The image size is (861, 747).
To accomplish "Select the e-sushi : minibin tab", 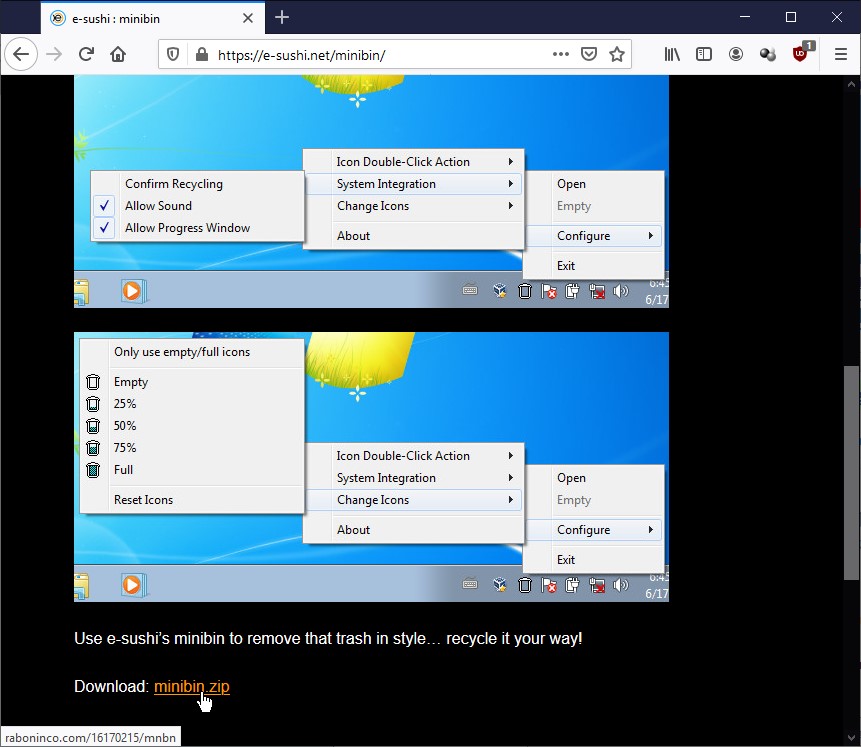I will [x=153, y=18].
